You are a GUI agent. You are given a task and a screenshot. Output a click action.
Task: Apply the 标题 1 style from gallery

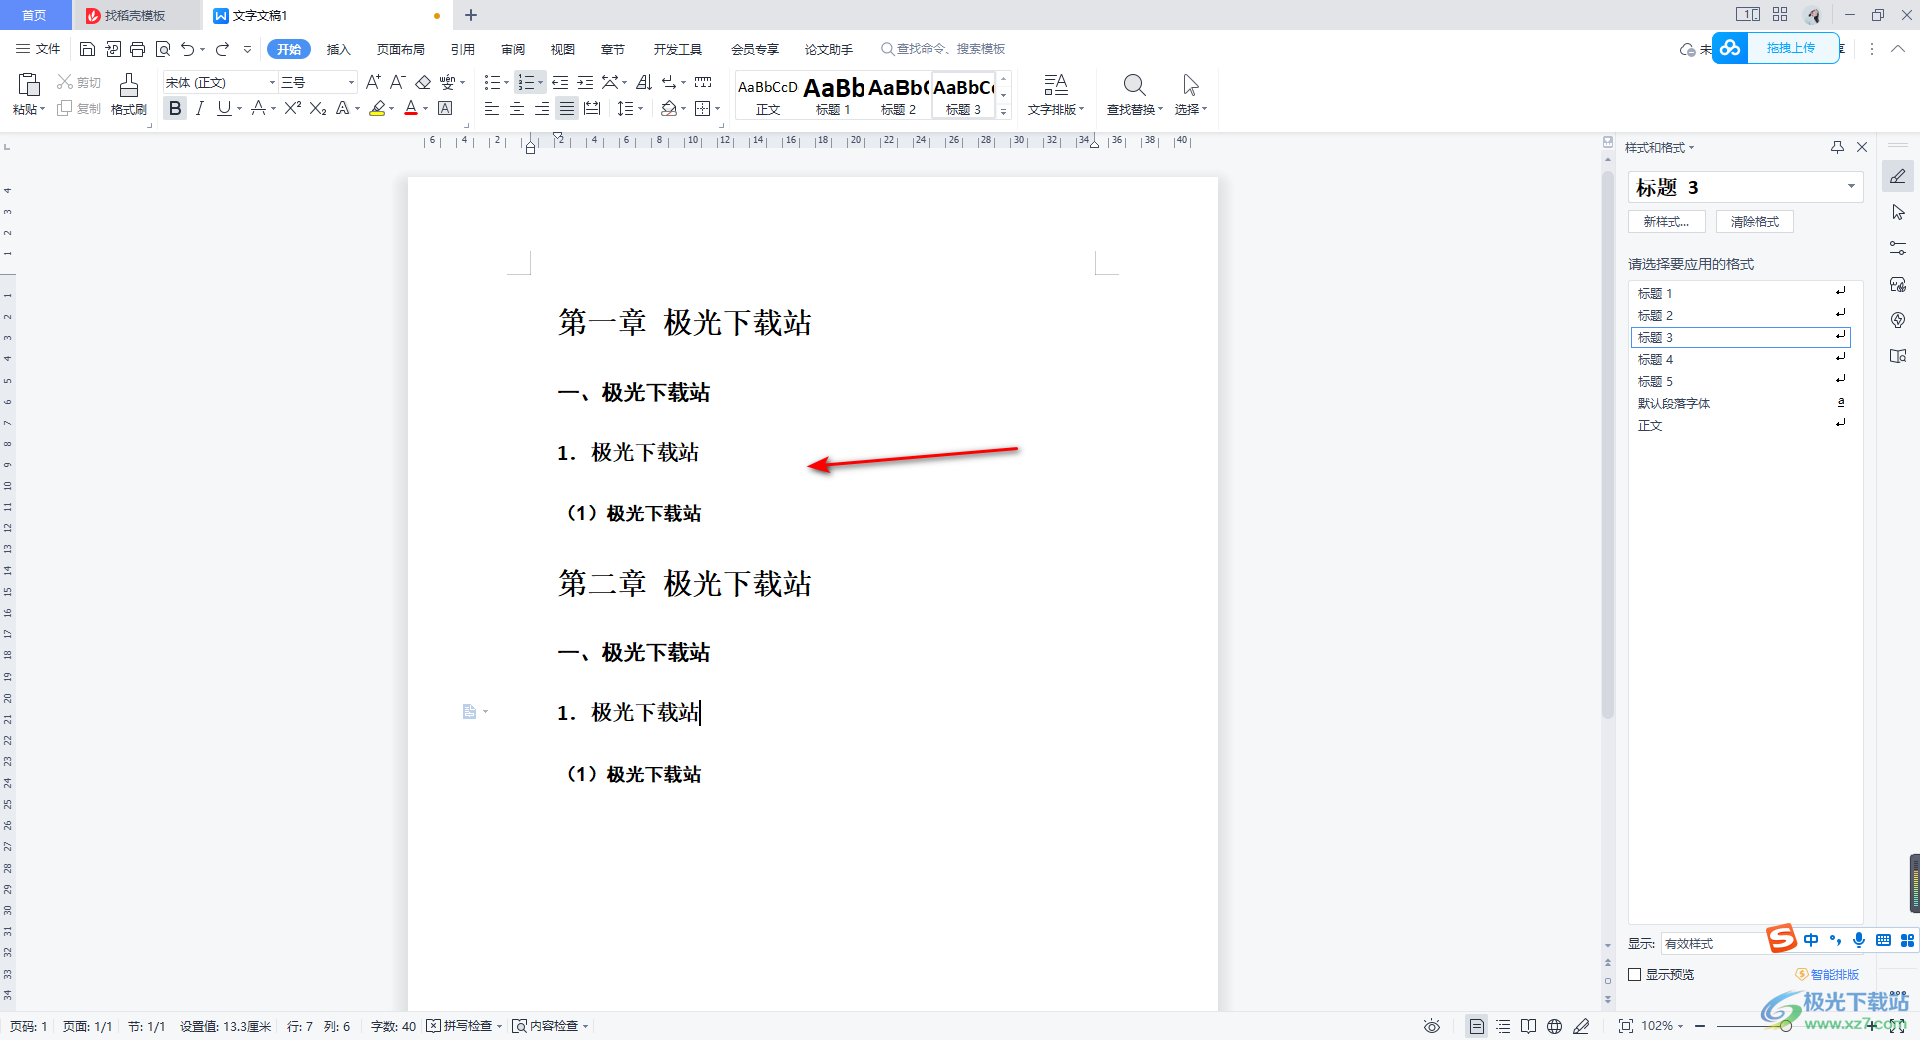coord(833,95)
